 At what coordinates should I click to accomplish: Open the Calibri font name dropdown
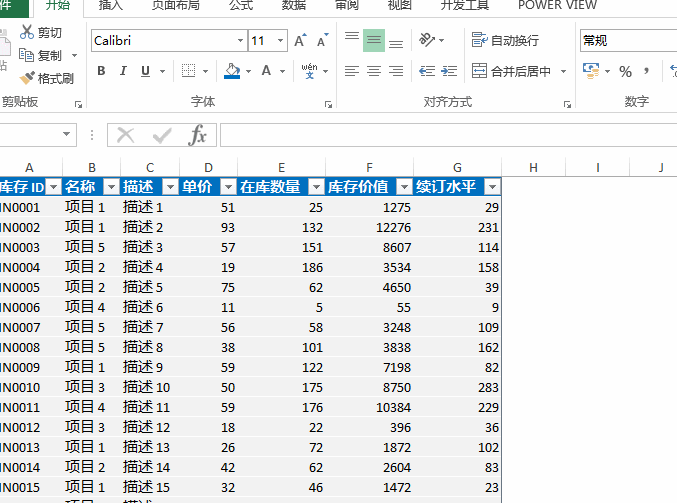point(240,41)
